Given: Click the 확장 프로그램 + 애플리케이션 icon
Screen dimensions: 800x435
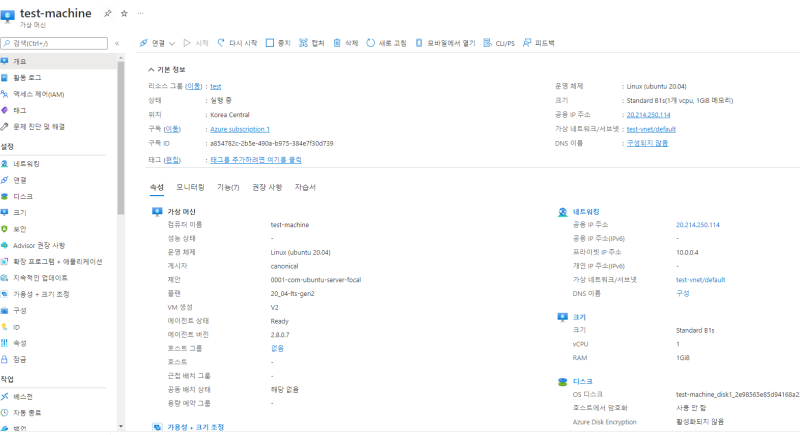Looking at the screenshot, I should point(5,262).
